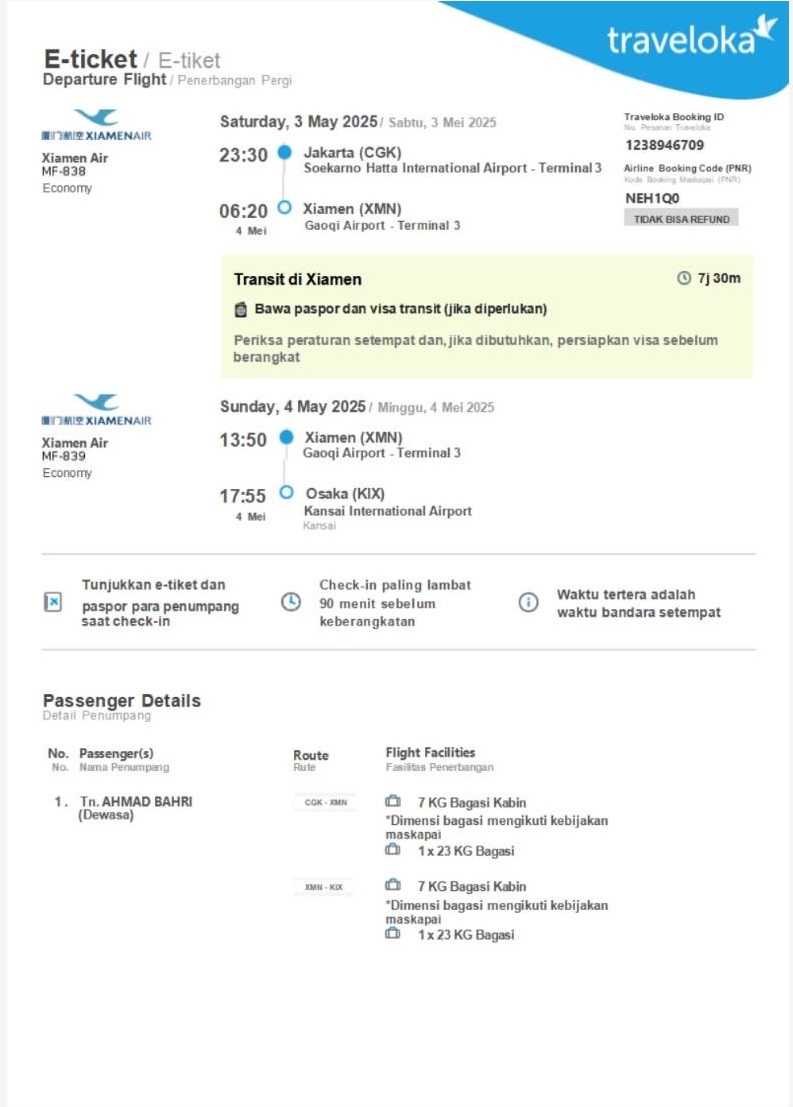This screenshot has width=793, height=1107.
Task: Click the Kansai International Airport text
Action: pos(388,511)
